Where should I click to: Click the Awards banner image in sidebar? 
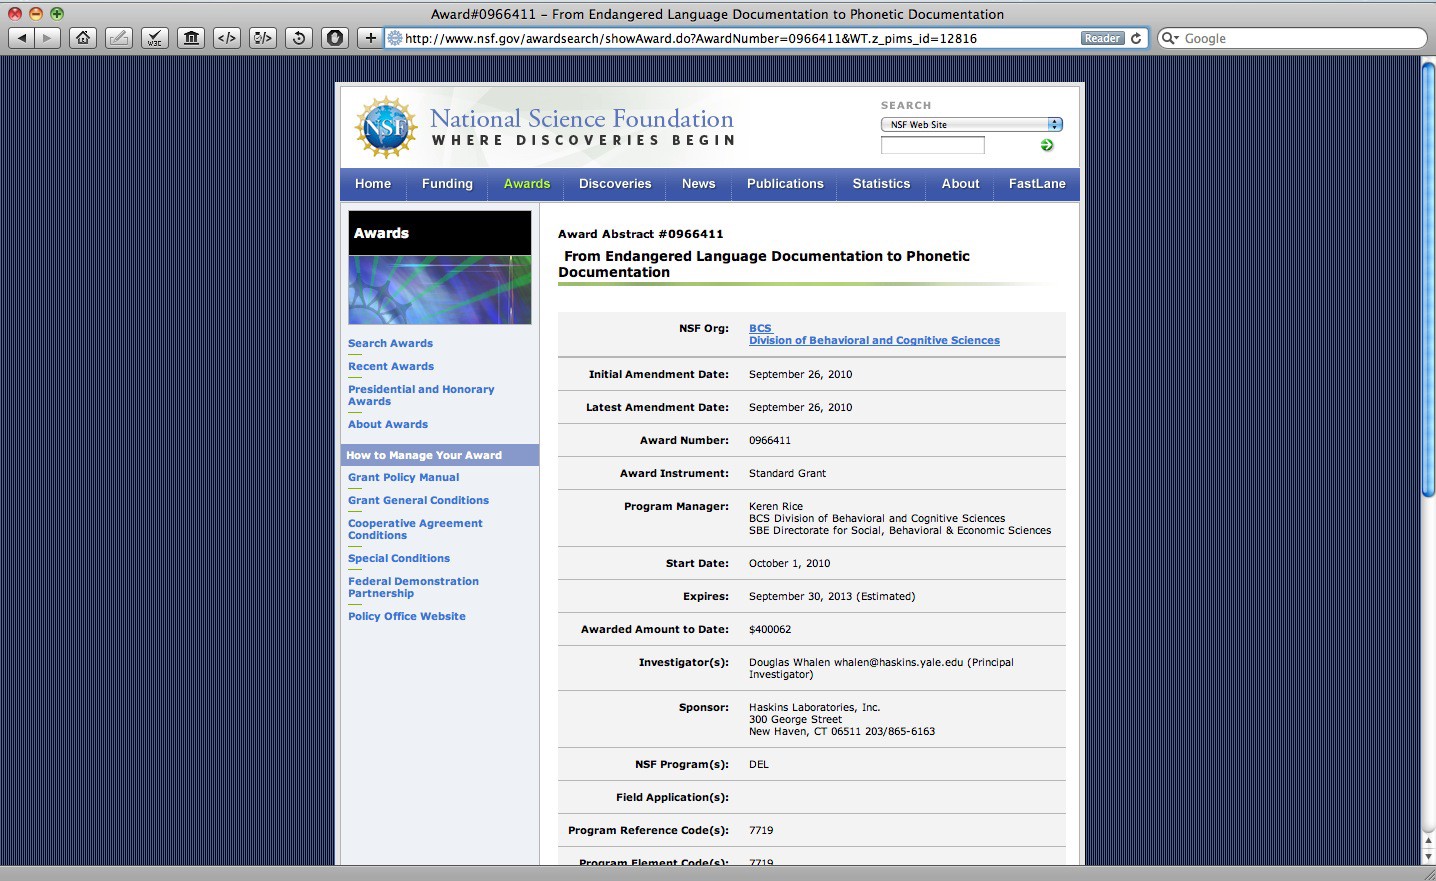pos(440,290)
